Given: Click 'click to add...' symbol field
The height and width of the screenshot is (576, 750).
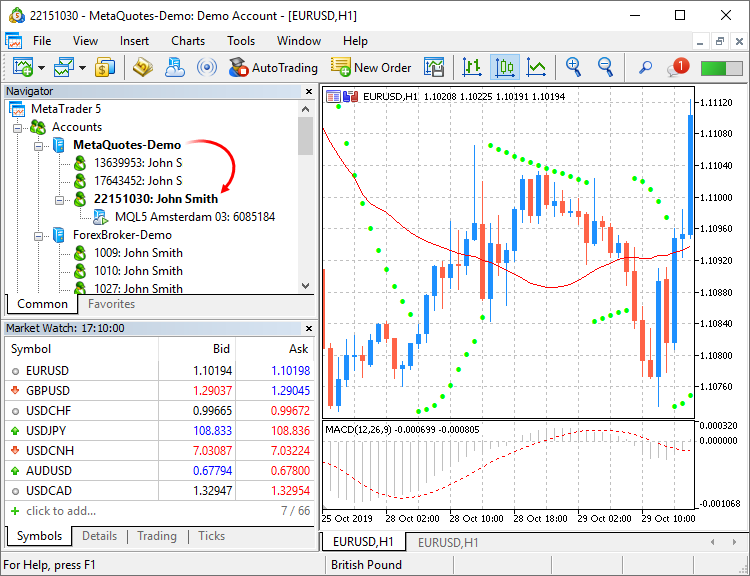Looking at the screenshot, I should [61, 511].
